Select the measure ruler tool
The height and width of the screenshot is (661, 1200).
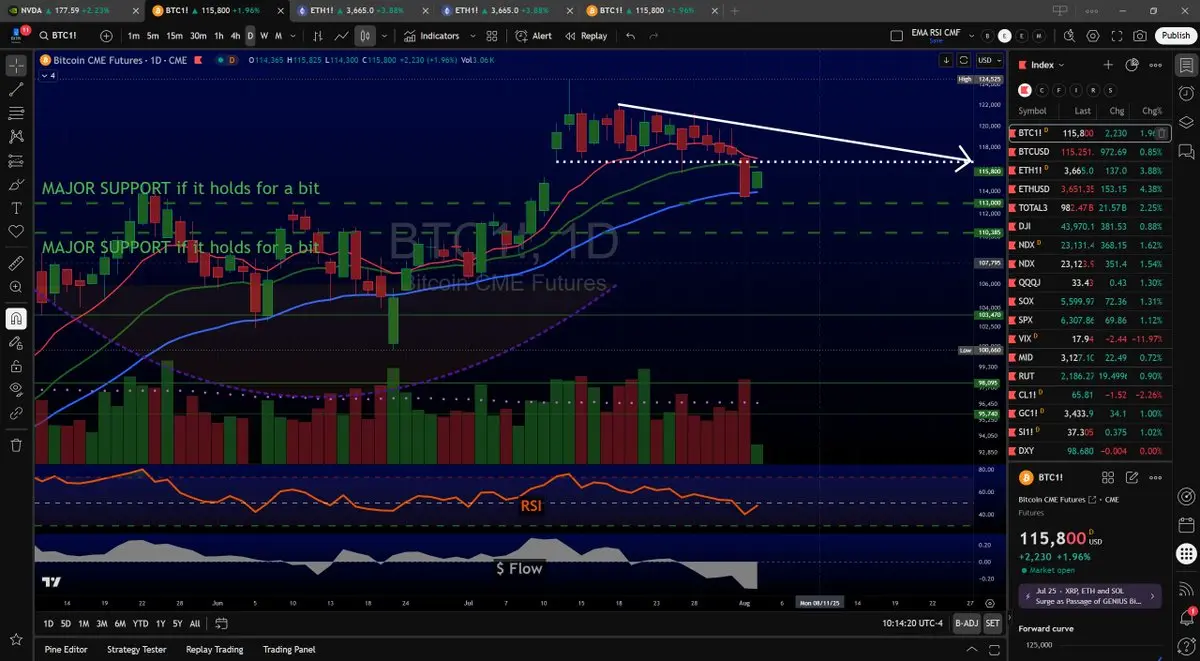pyautogui.click(x=16, y=264)
